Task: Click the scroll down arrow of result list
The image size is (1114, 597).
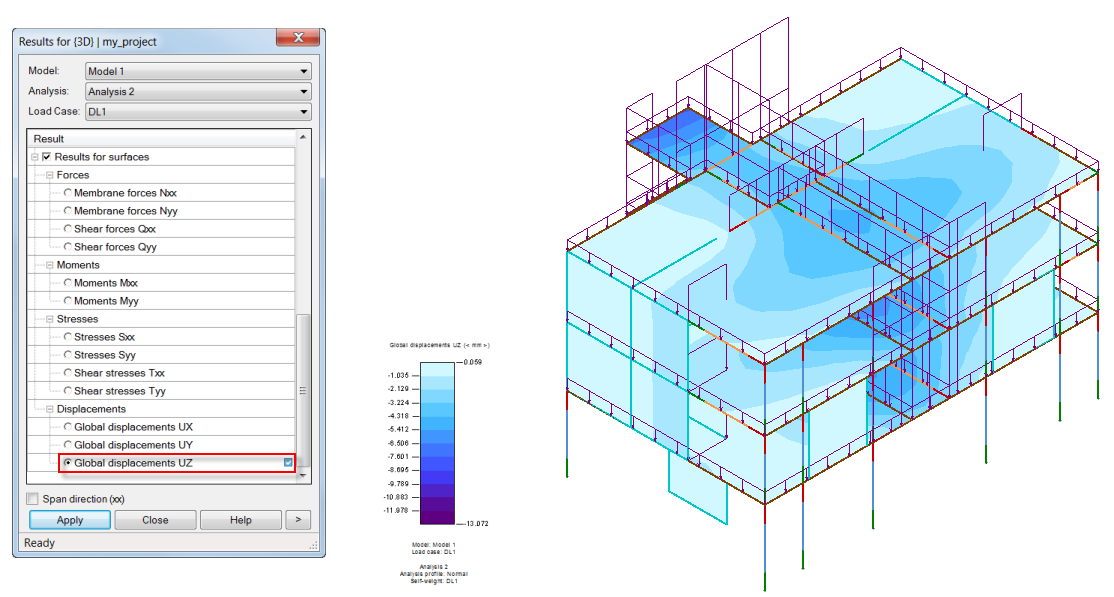Action: [x=303, y=475]
